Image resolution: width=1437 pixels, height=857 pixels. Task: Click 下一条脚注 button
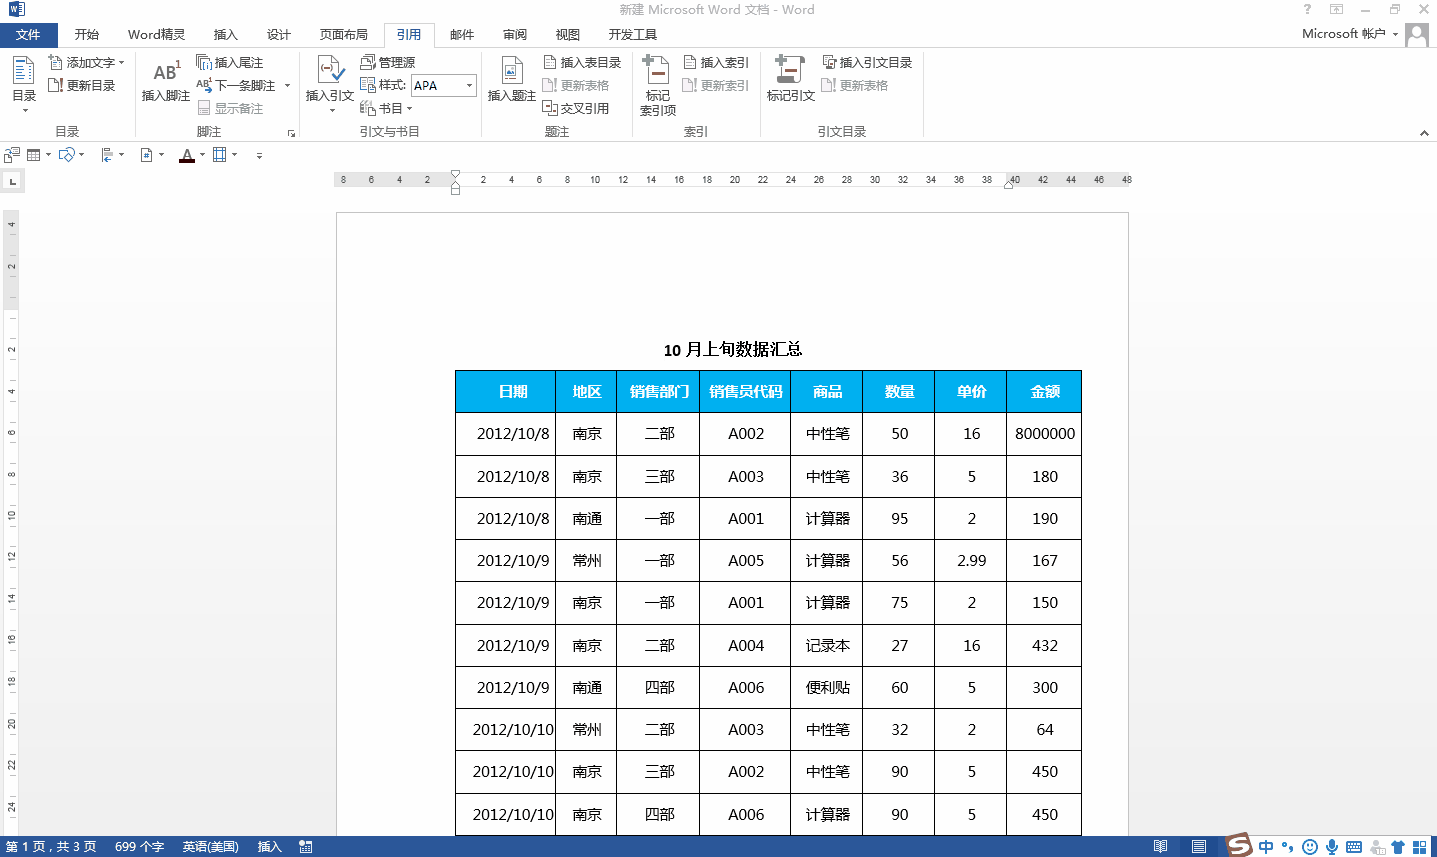pos(237,85)
